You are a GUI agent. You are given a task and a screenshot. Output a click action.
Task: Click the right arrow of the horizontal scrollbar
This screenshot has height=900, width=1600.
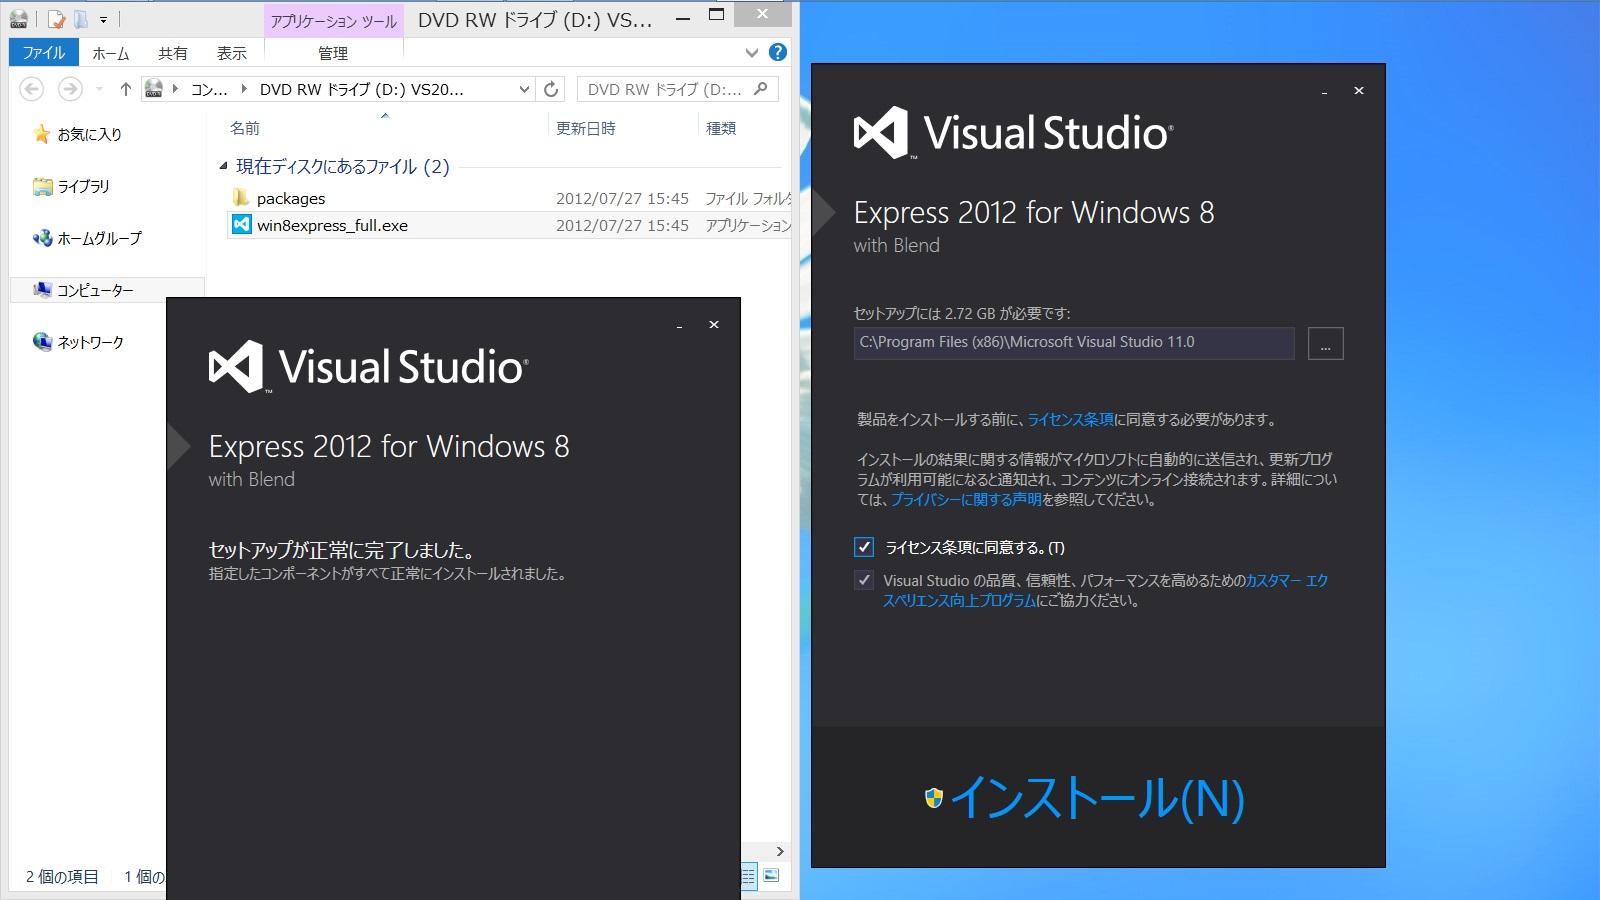(780, 851)
